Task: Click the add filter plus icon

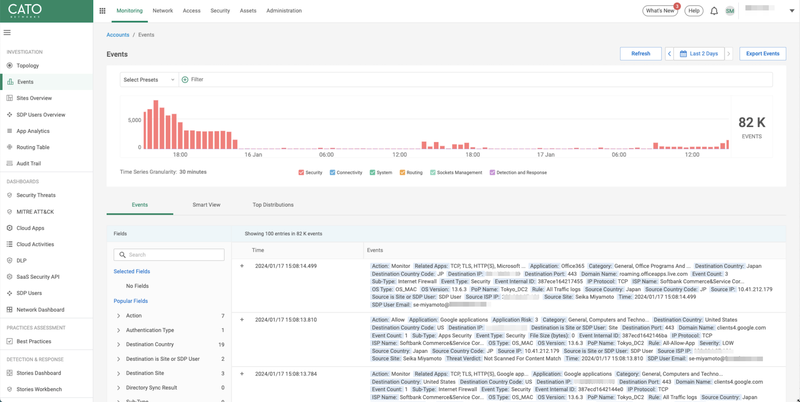Action: [x=185, y=80]
